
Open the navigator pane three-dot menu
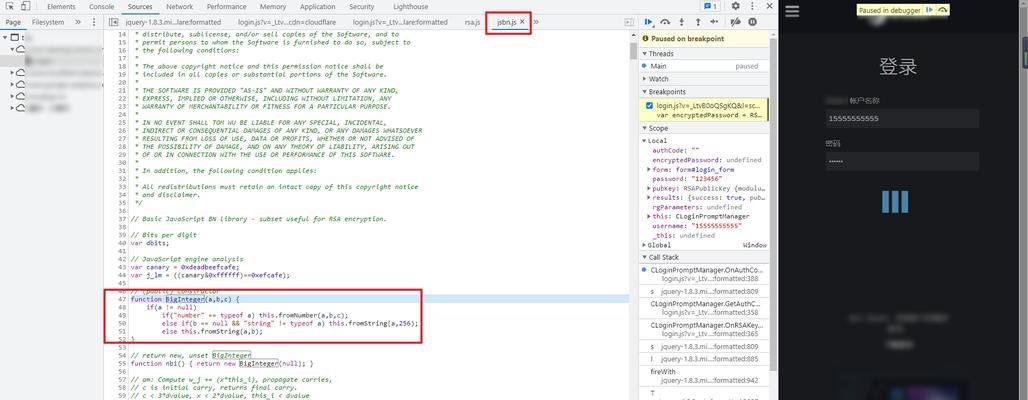(94, 22)
